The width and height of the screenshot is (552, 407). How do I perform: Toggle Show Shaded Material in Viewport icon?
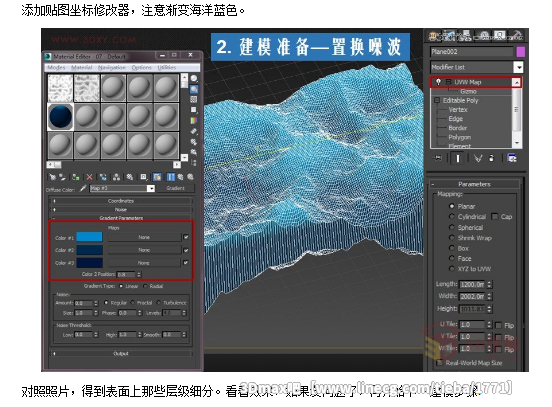[157, 177]
